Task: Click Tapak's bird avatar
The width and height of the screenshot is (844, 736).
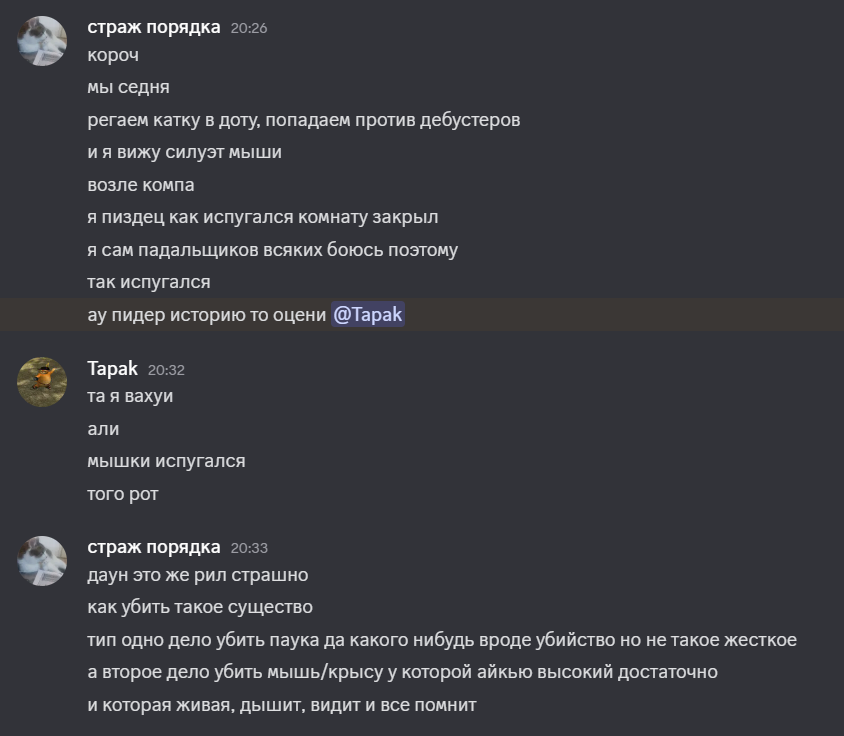Action: pos(42,381)
